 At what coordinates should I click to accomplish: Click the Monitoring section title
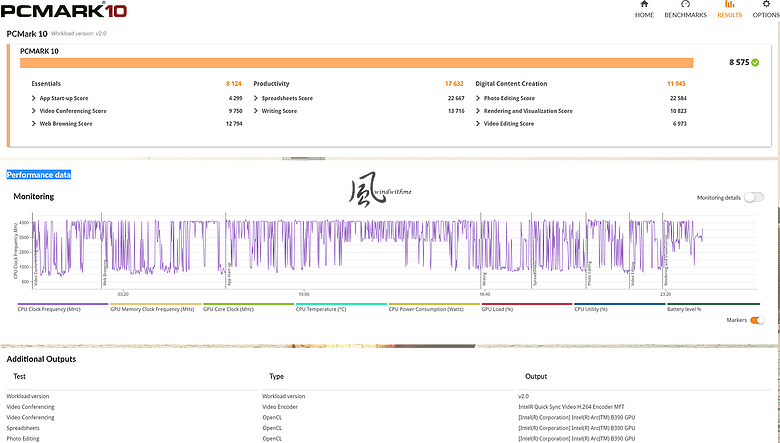33,196
